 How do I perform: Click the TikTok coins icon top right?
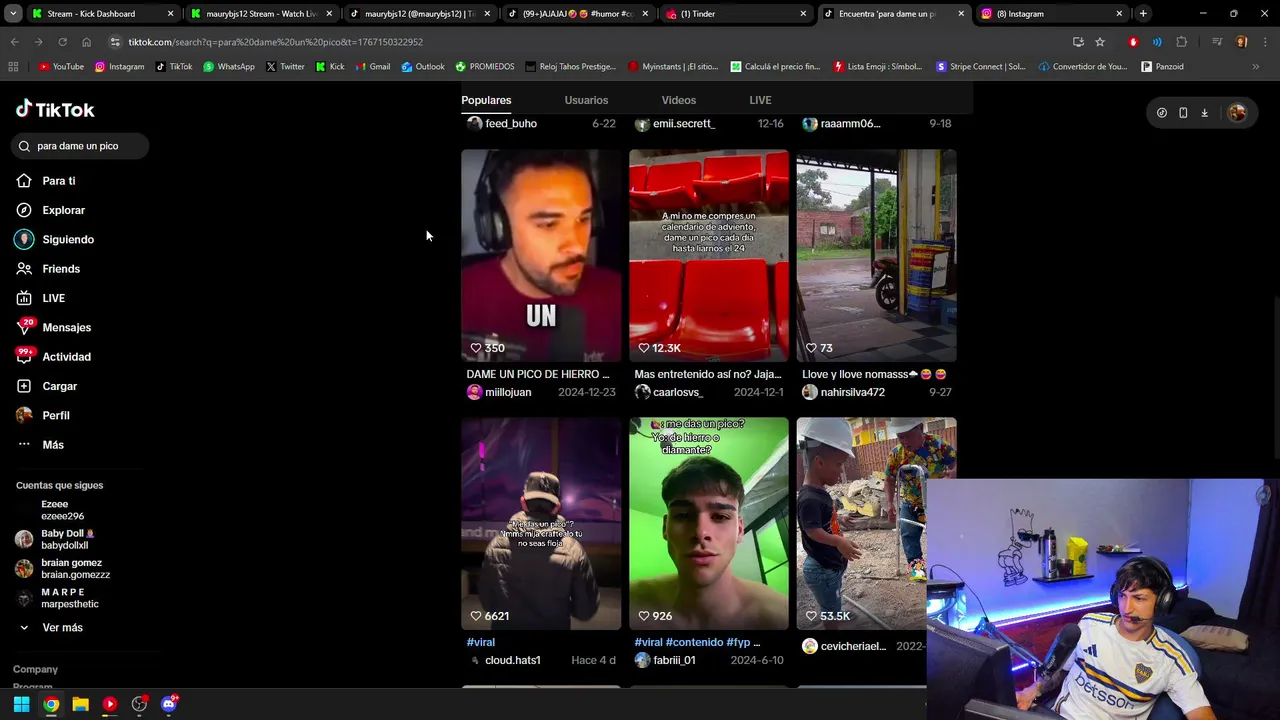click(x=1161, y=113)
